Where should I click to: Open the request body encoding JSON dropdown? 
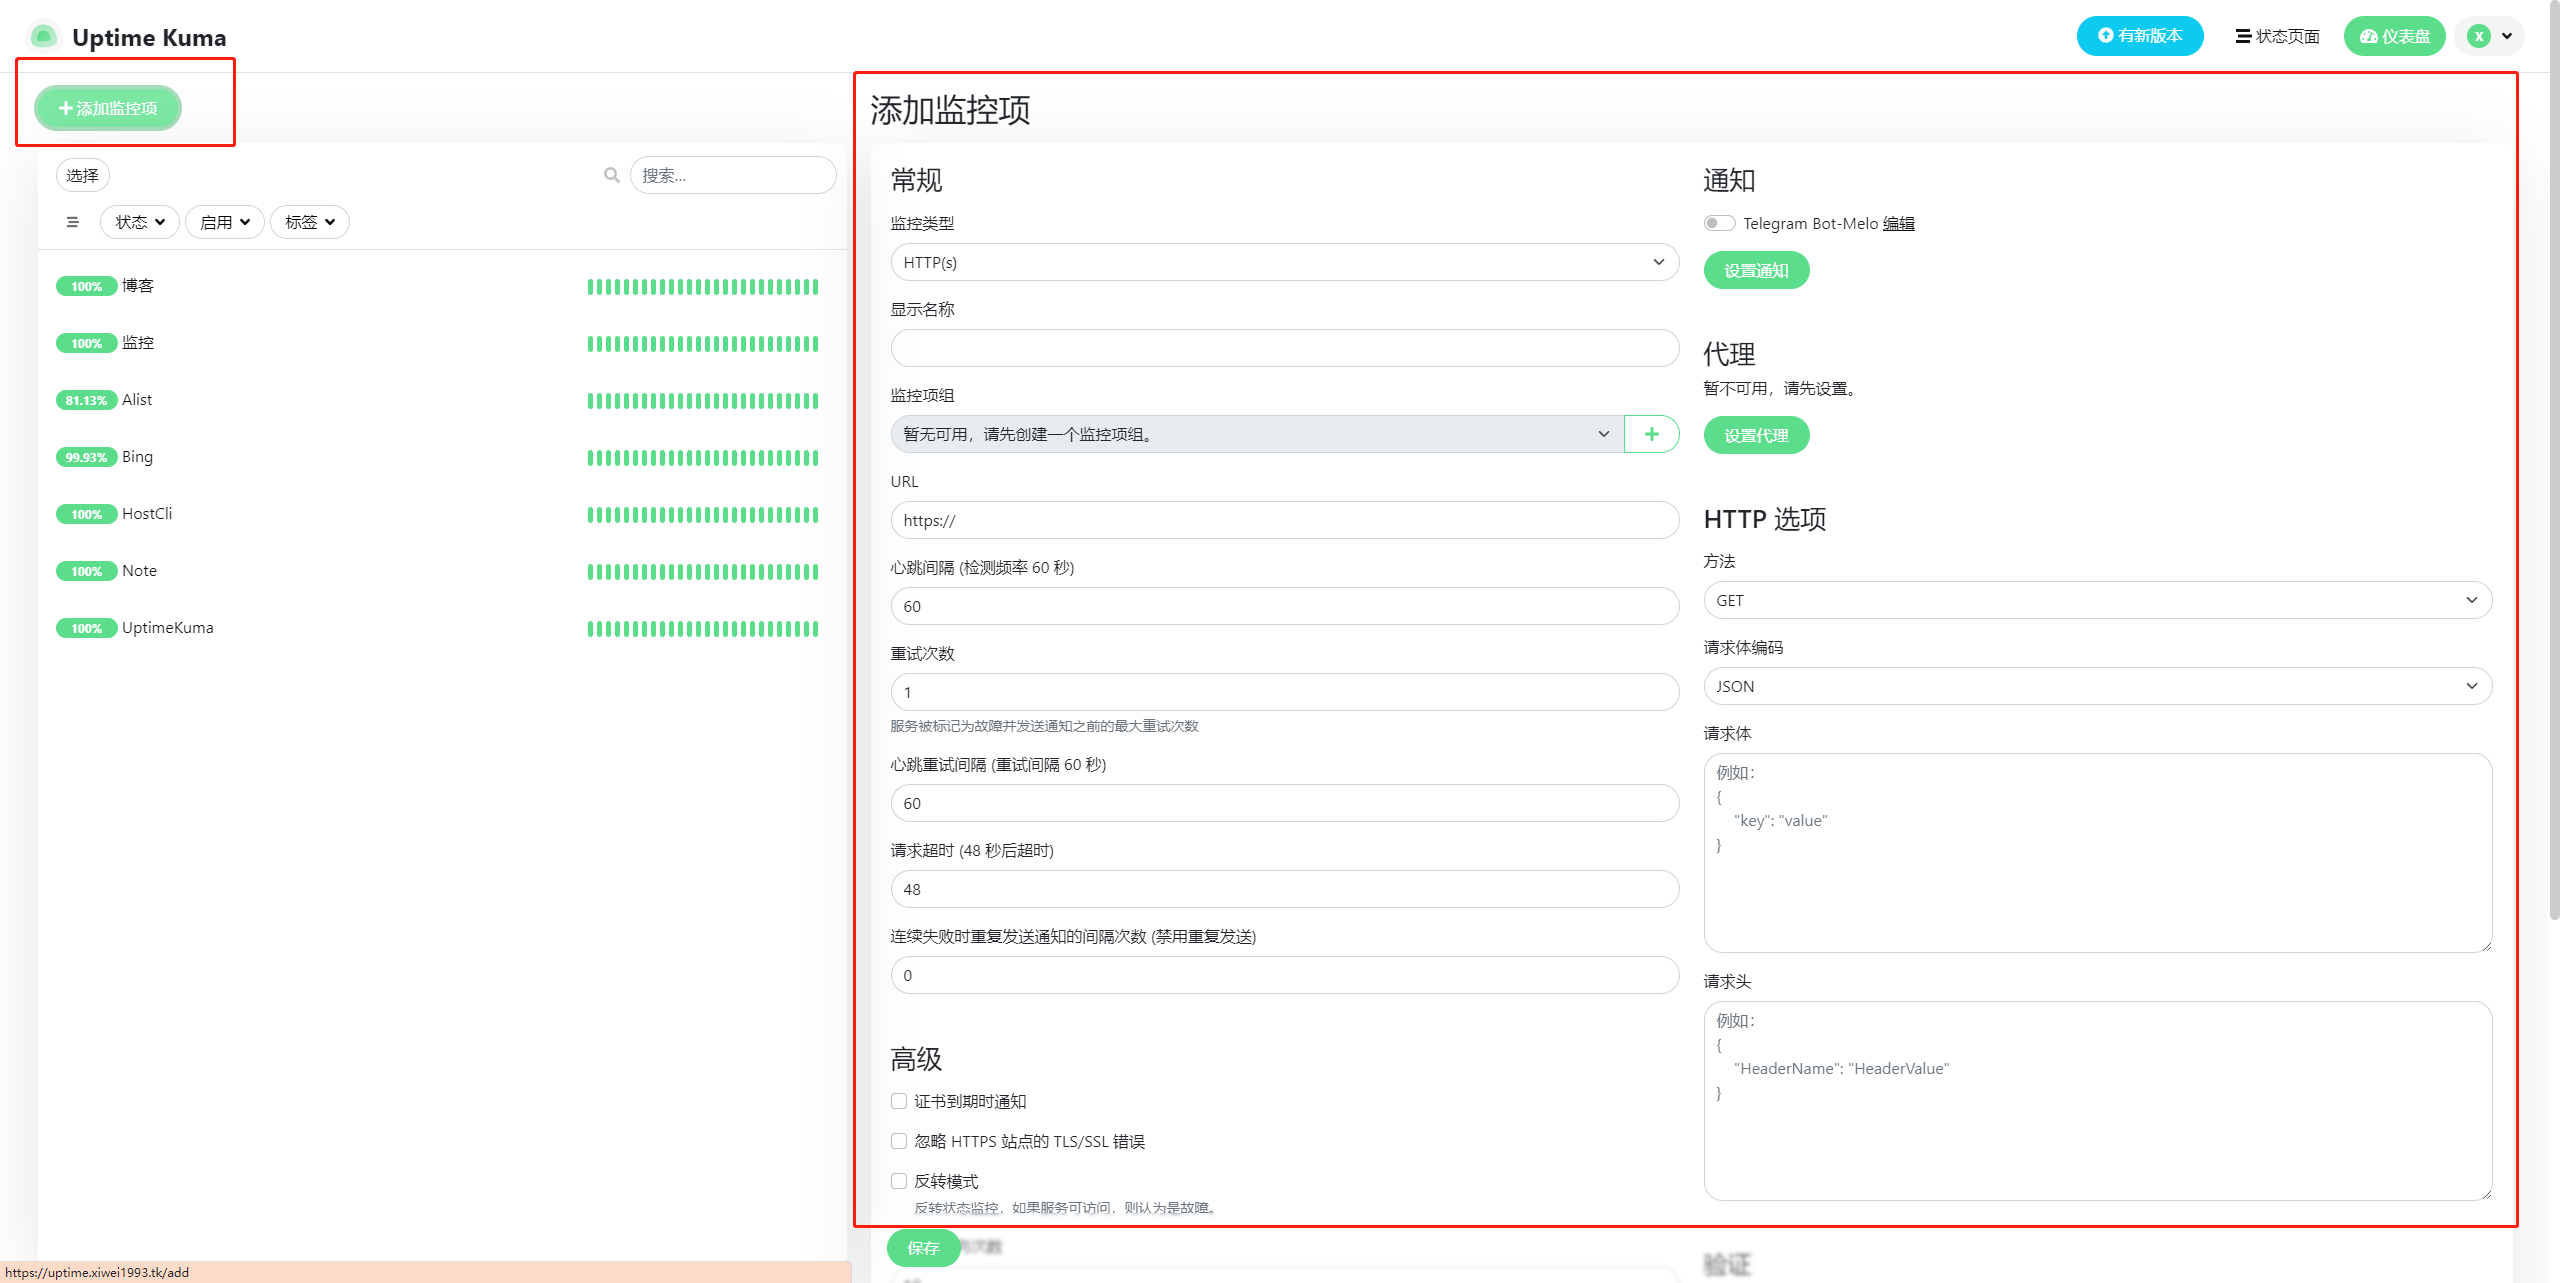pyautogui.click(x=2097, y=686)
